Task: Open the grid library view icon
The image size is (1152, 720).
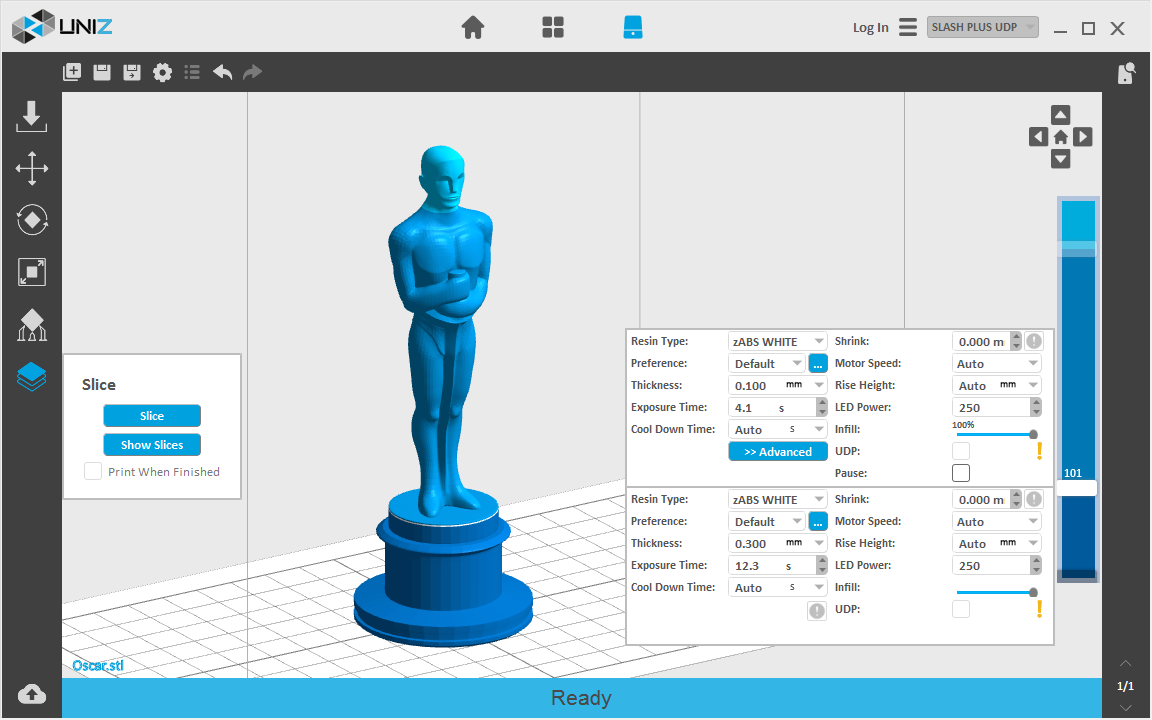Action: pos(552,28)
